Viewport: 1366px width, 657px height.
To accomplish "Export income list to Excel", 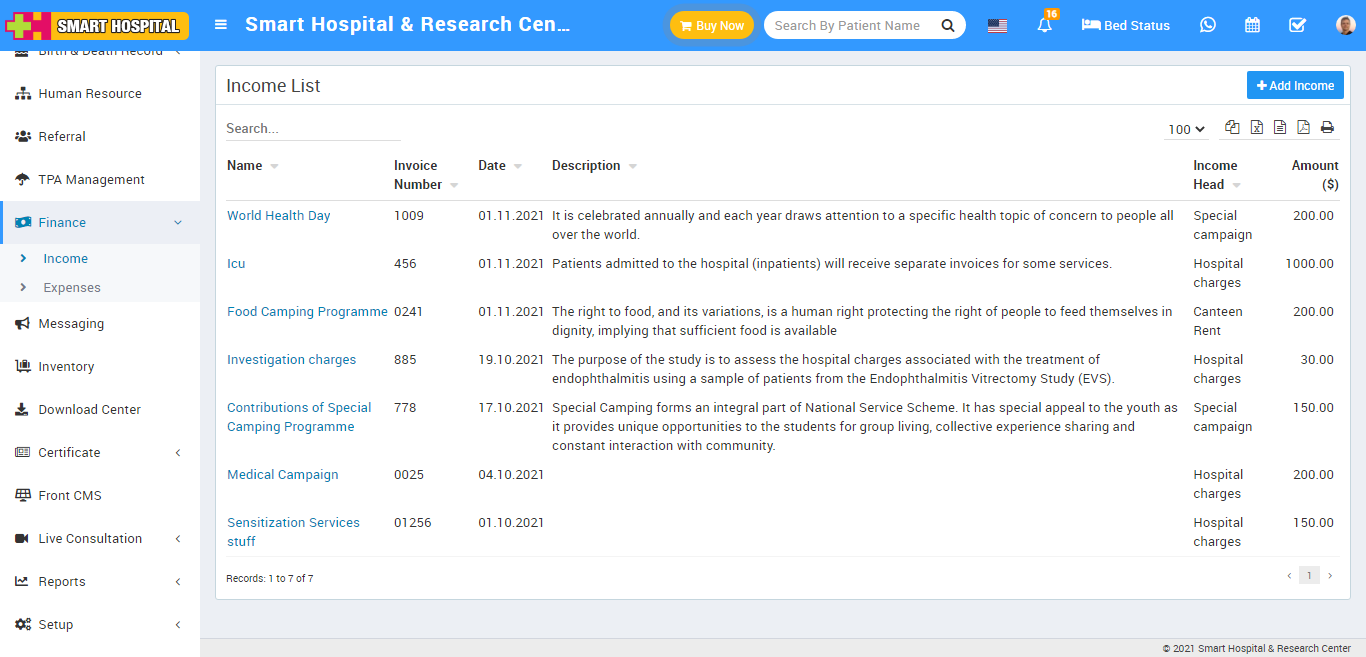I will pyautogui.click(x=1256, y=127).
